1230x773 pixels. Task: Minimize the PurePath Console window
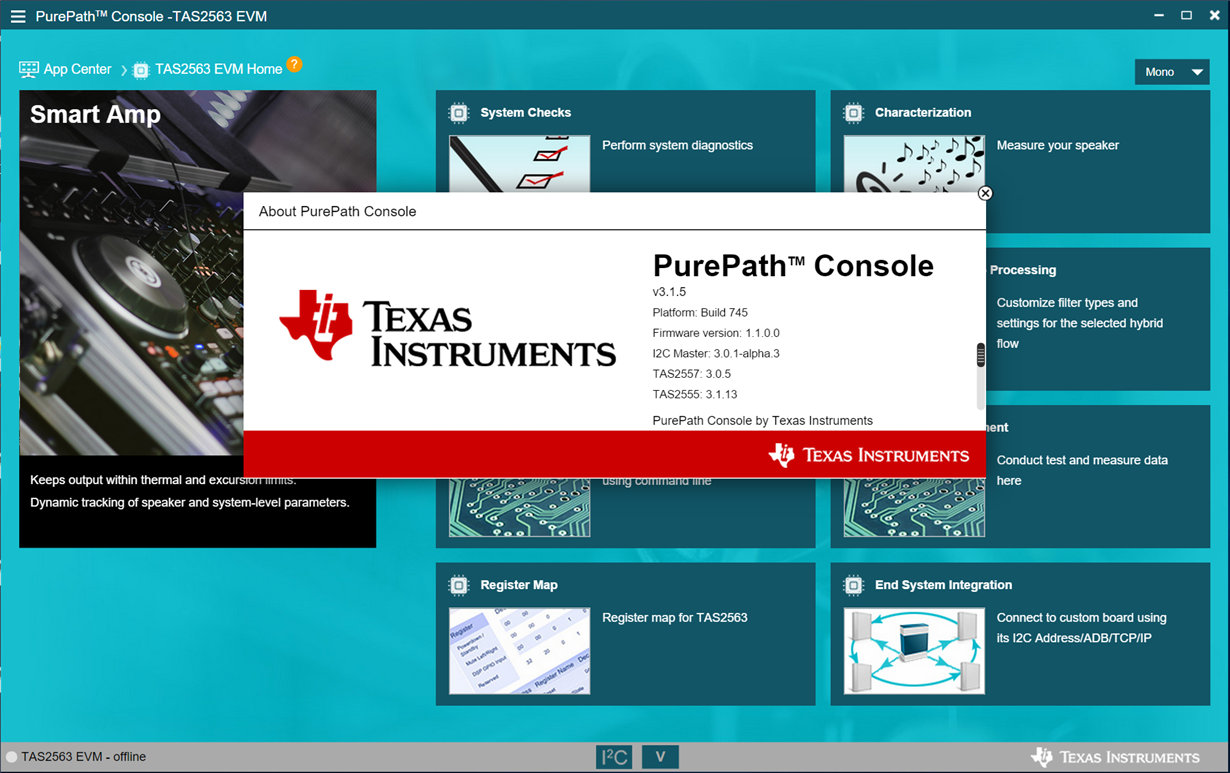pyautogui.click(x=1159, y=16)
